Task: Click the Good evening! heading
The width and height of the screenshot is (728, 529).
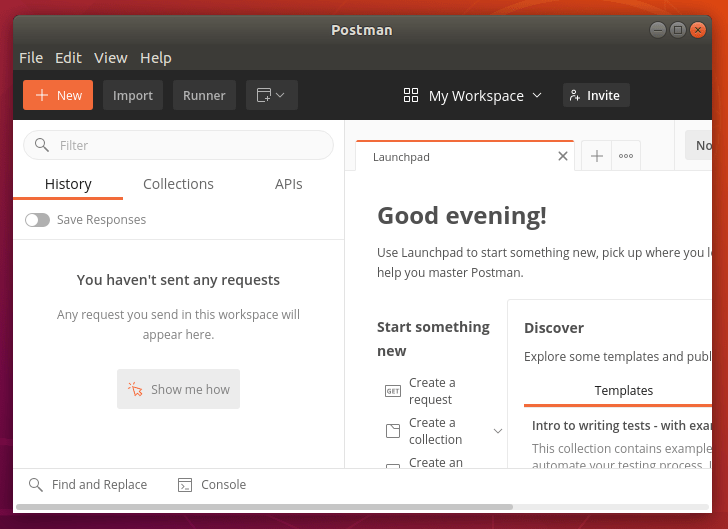Action: click(x=462, y=216)
